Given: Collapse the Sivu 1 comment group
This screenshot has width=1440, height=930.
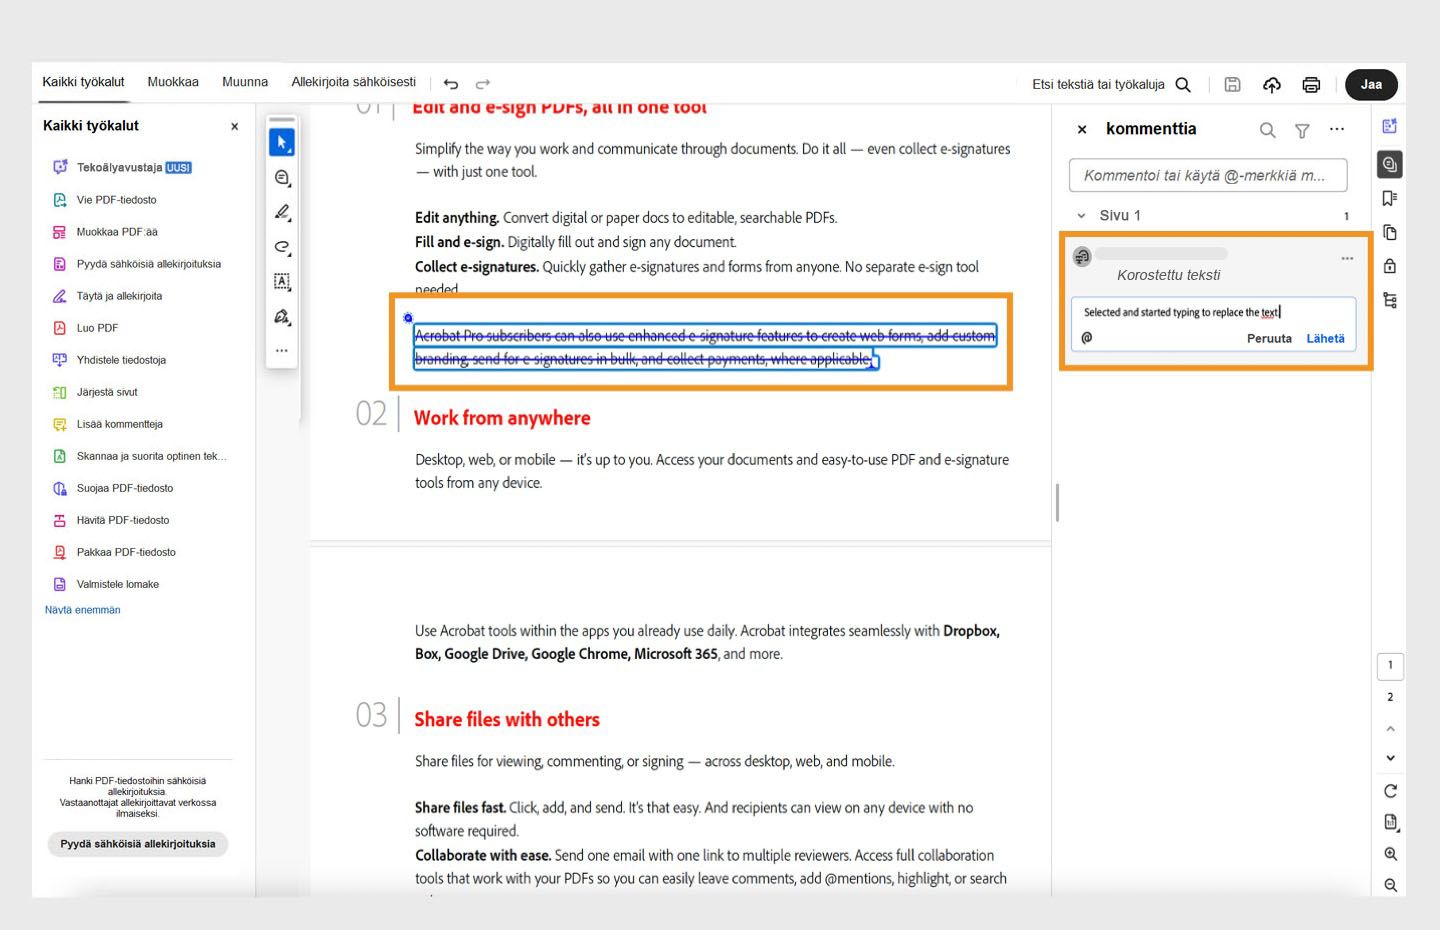Looking at the screenshot, I should [1081, 216].
